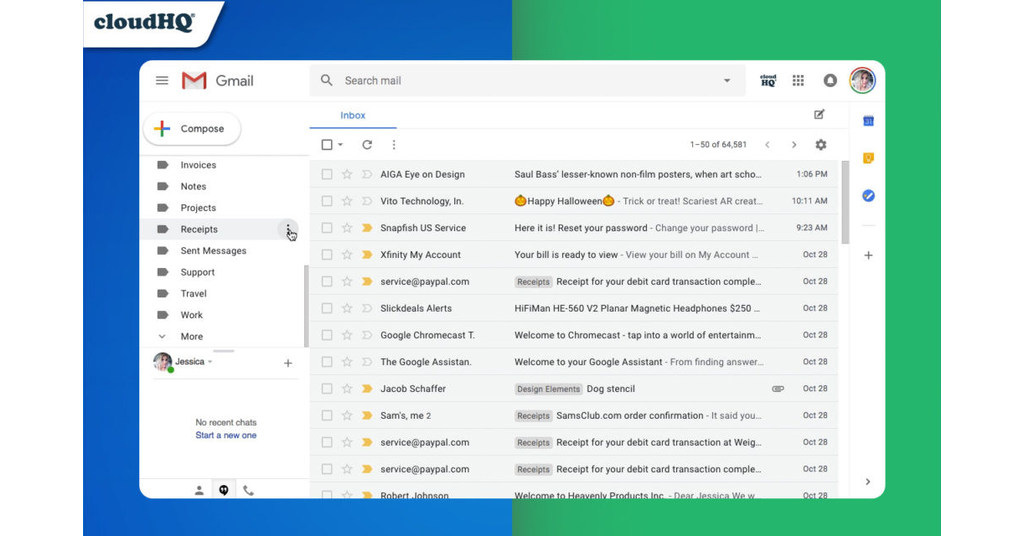Start a new chat plus icon next to Jessica
The height and width of the screenshot is (536, 1024).
pos(288,363)
